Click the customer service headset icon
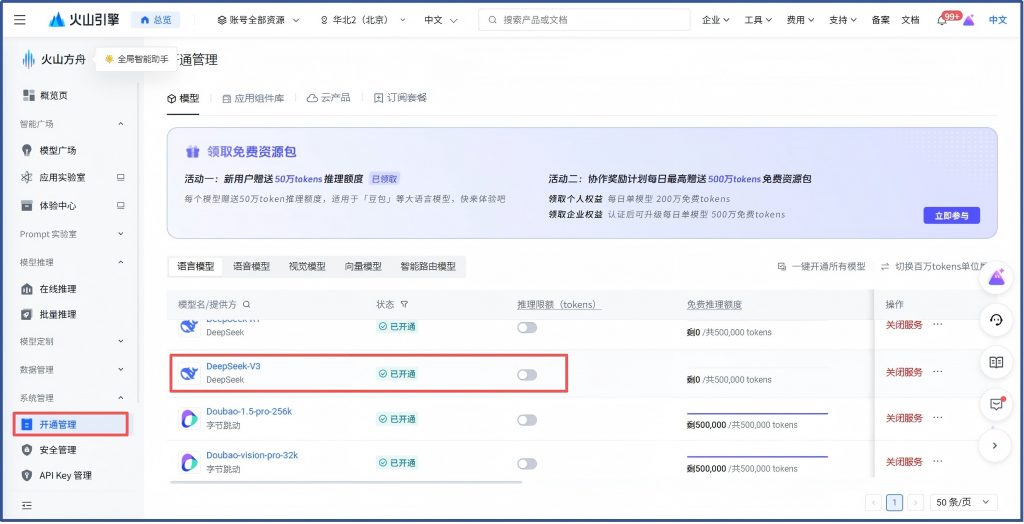 pyautogui.click(x=995, y=320)
